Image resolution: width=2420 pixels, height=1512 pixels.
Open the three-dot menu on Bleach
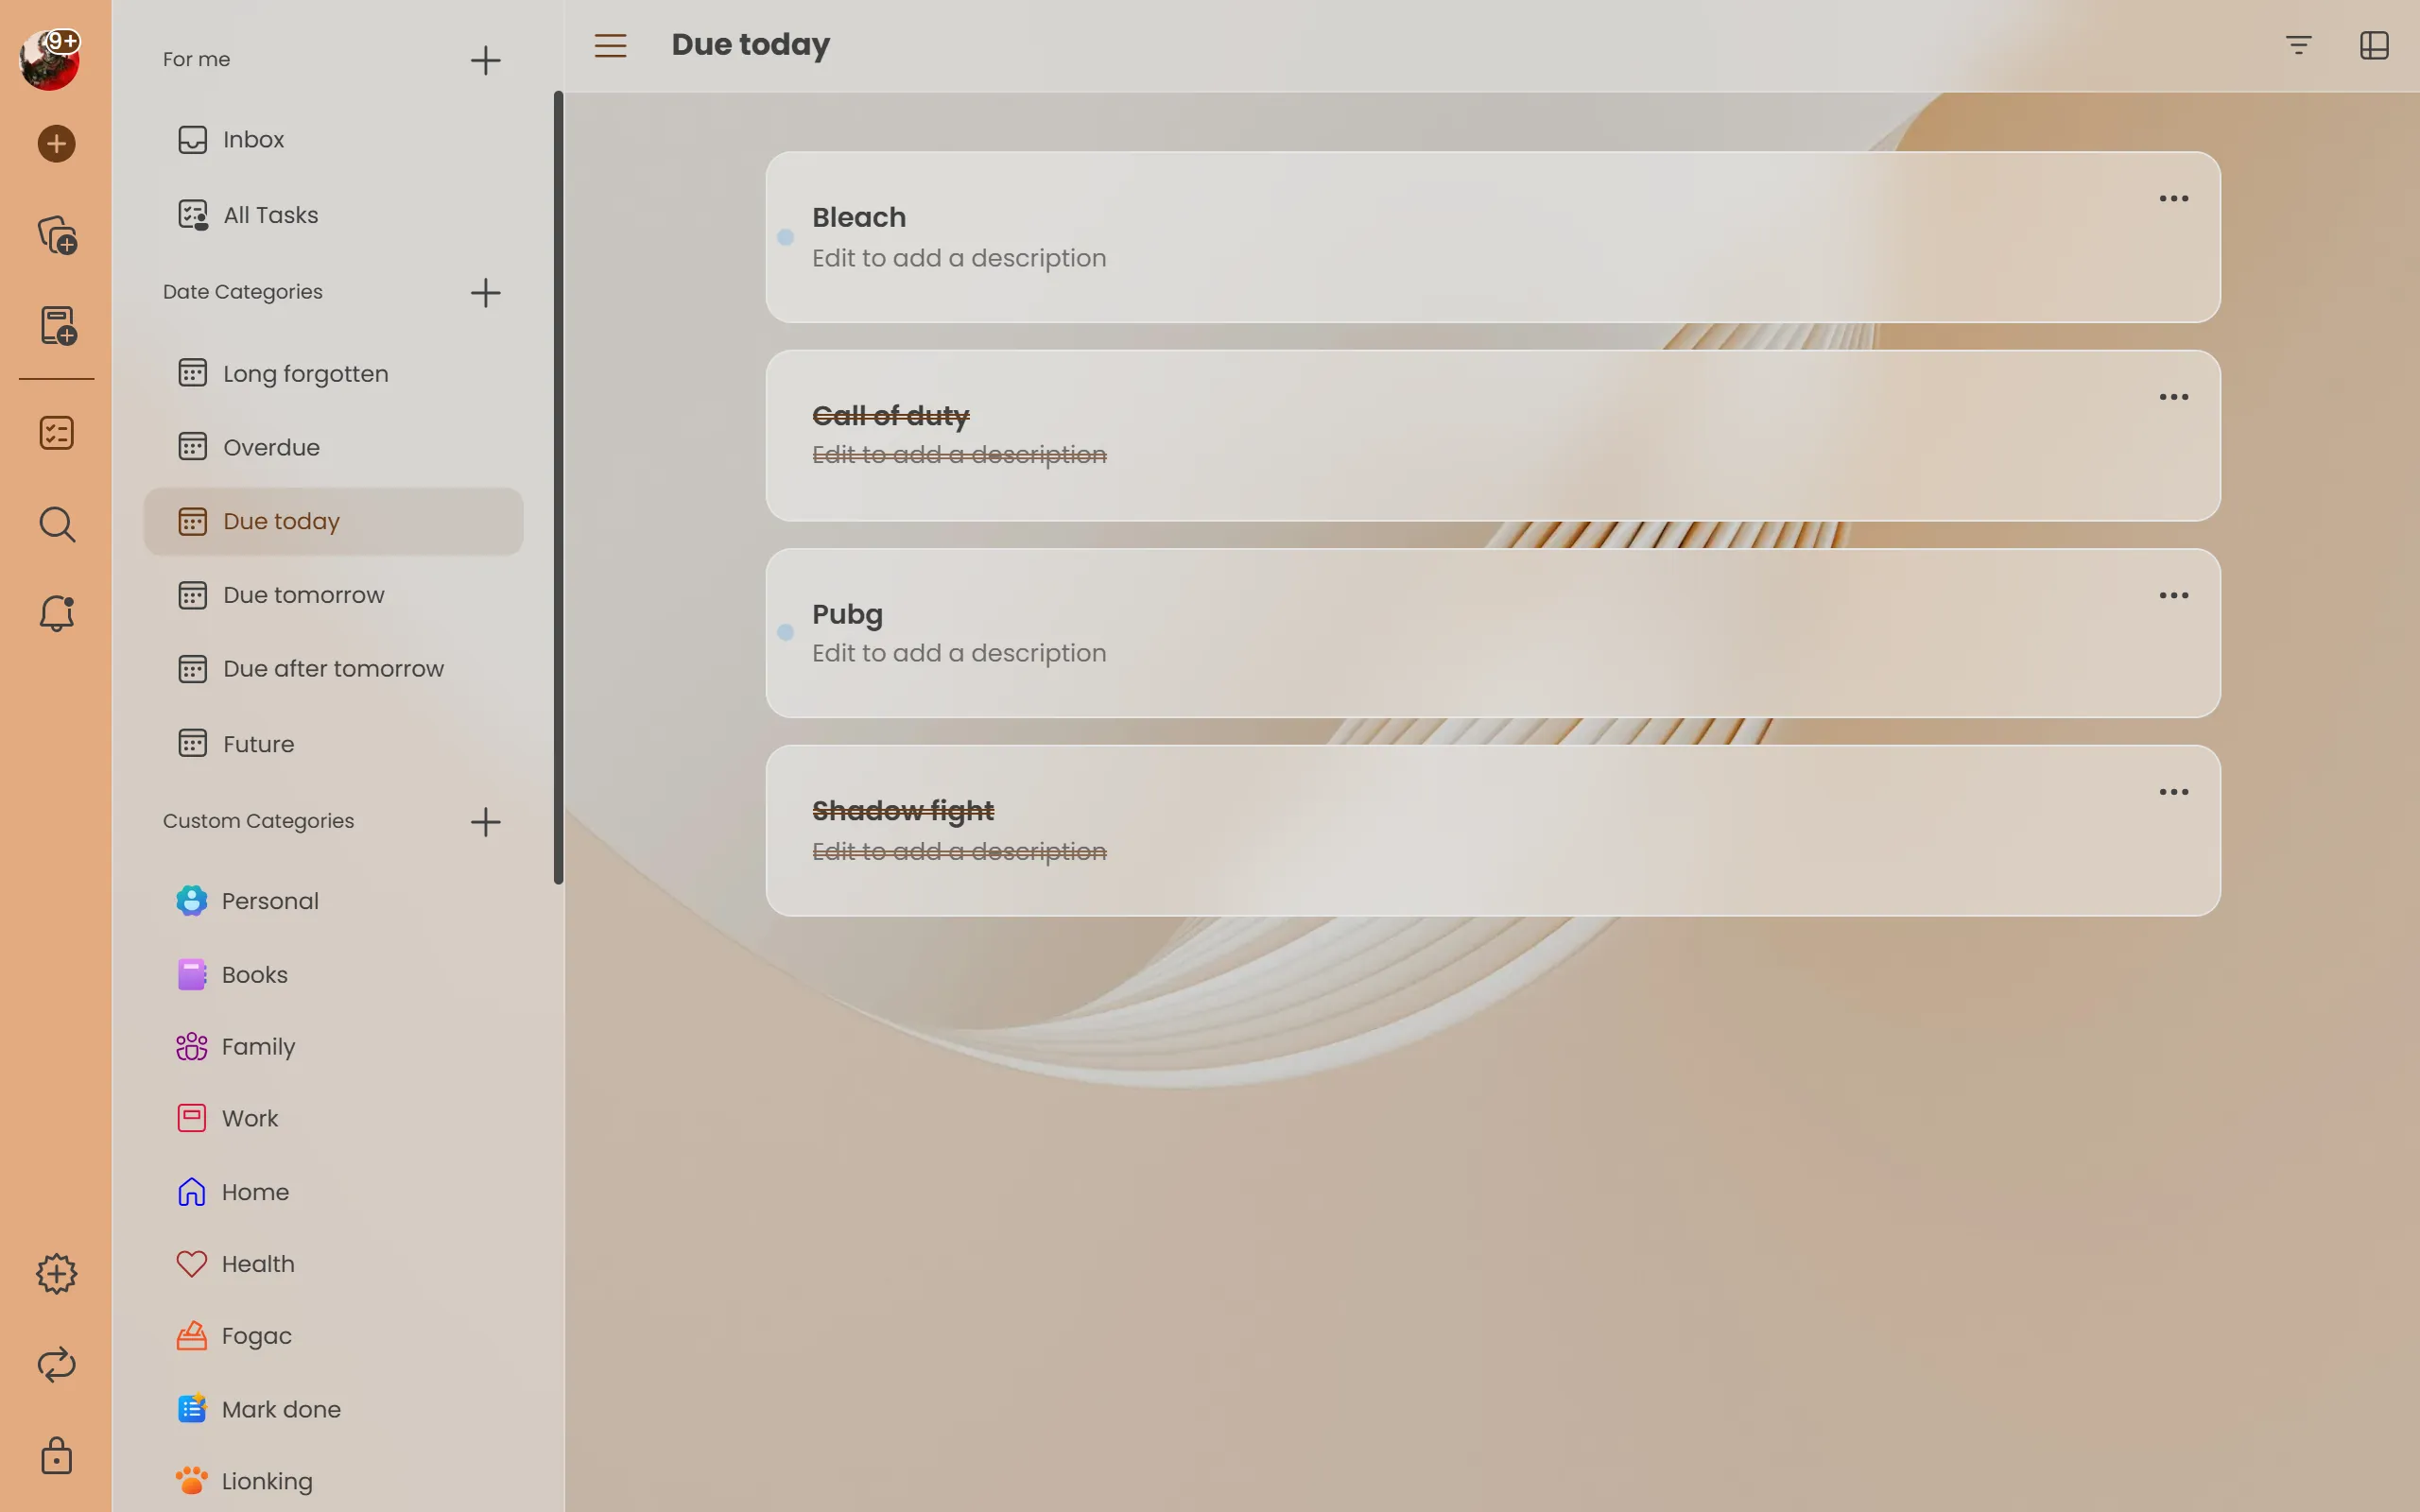tap(2173, 199)
